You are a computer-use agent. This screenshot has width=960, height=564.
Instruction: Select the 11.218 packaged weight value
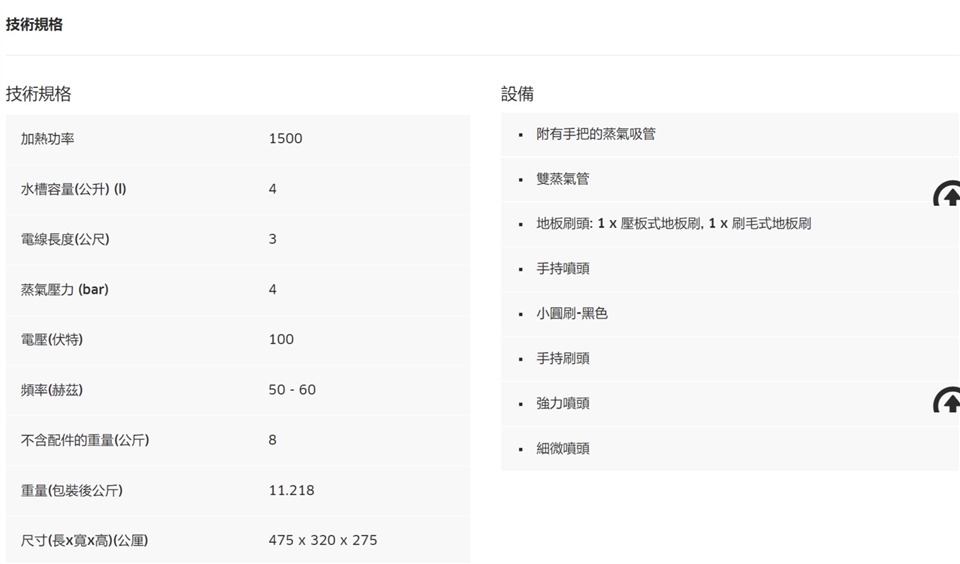coord(291,490)
